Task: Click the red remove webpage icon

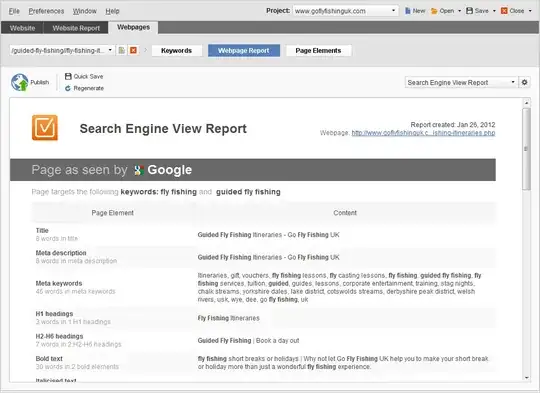Action: [133, 50]
